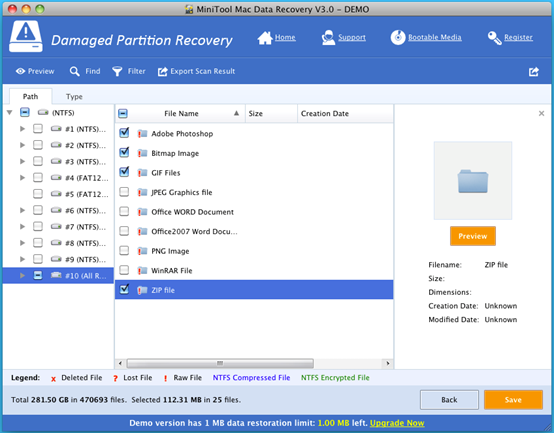Click the Support agent icon
The height and width of the screenshot is (433, 554).
pos(328,37)
